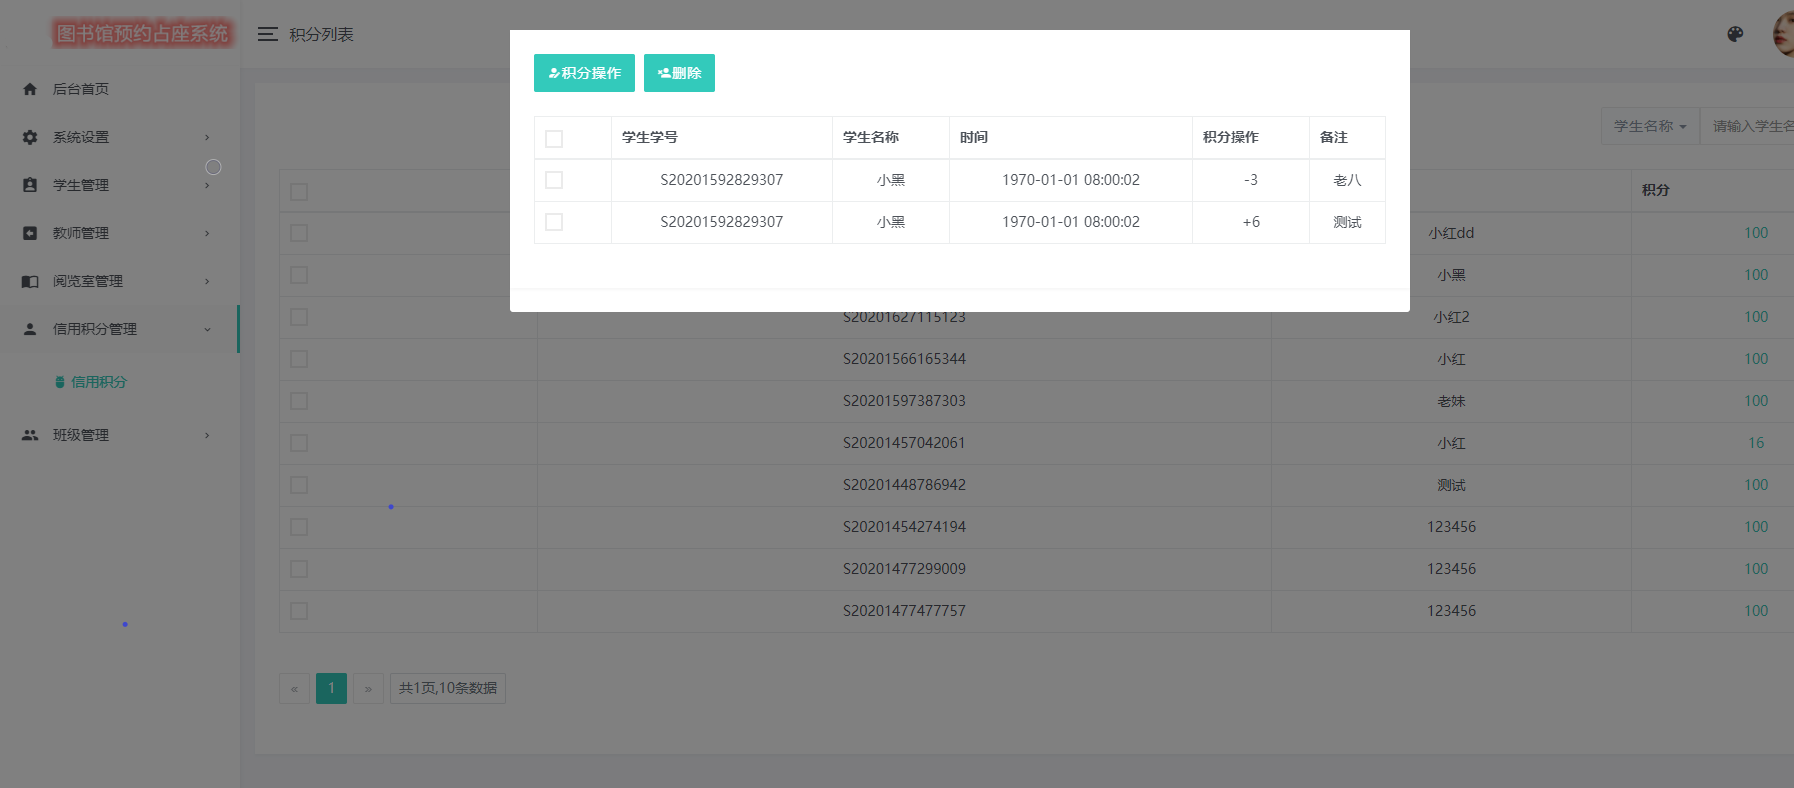1794x788 pixels.
Task: Click the +6 points cell
Action: 1251,222
